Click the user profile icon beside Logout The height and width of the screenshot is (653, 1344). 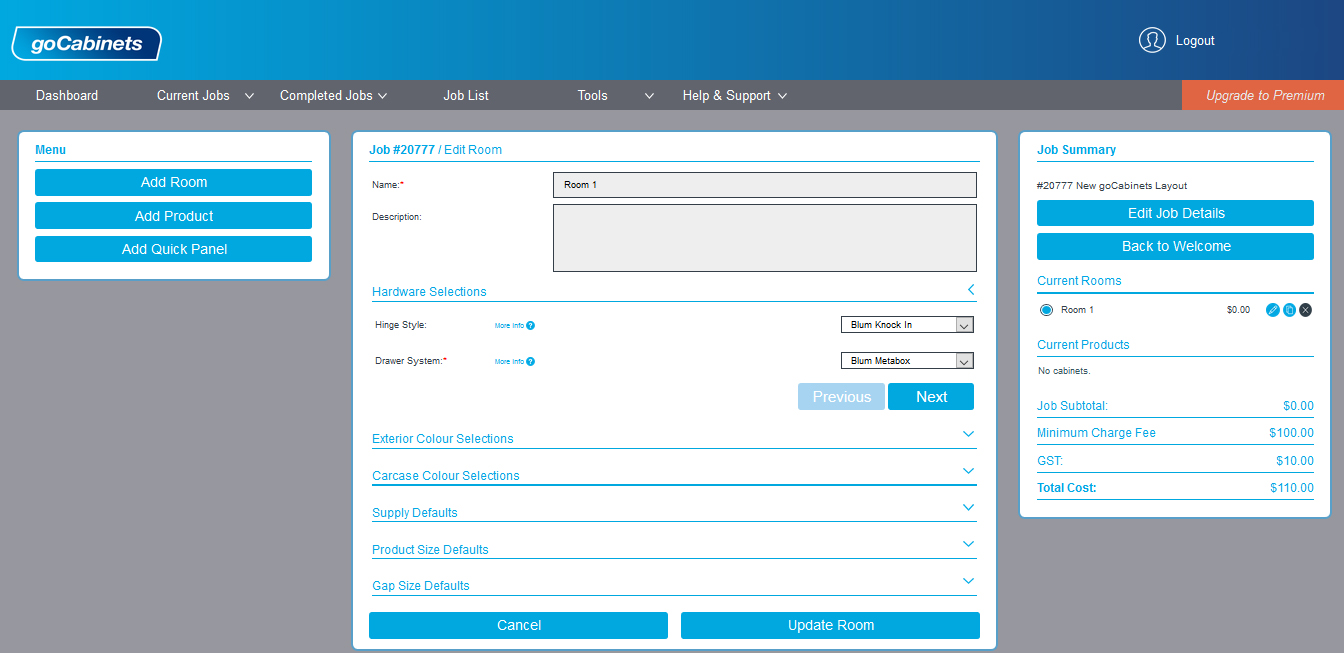[1152, 40]
